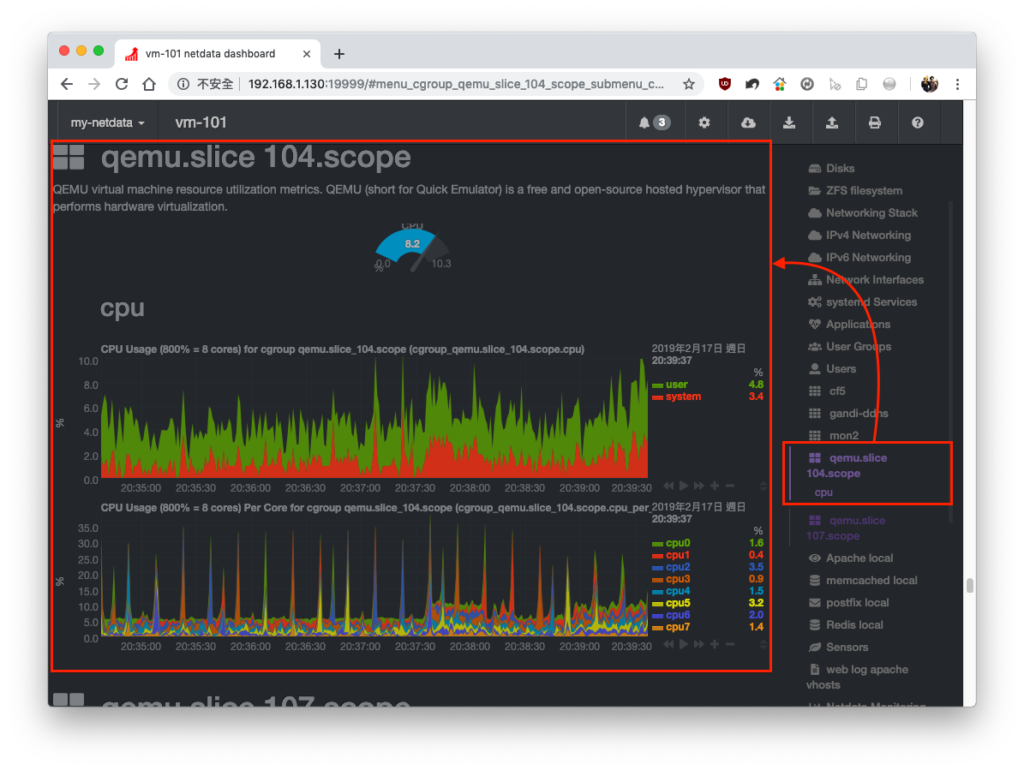Click the page vertical scrollbar thumb
1024x770 pixels.
coord(970,585)
